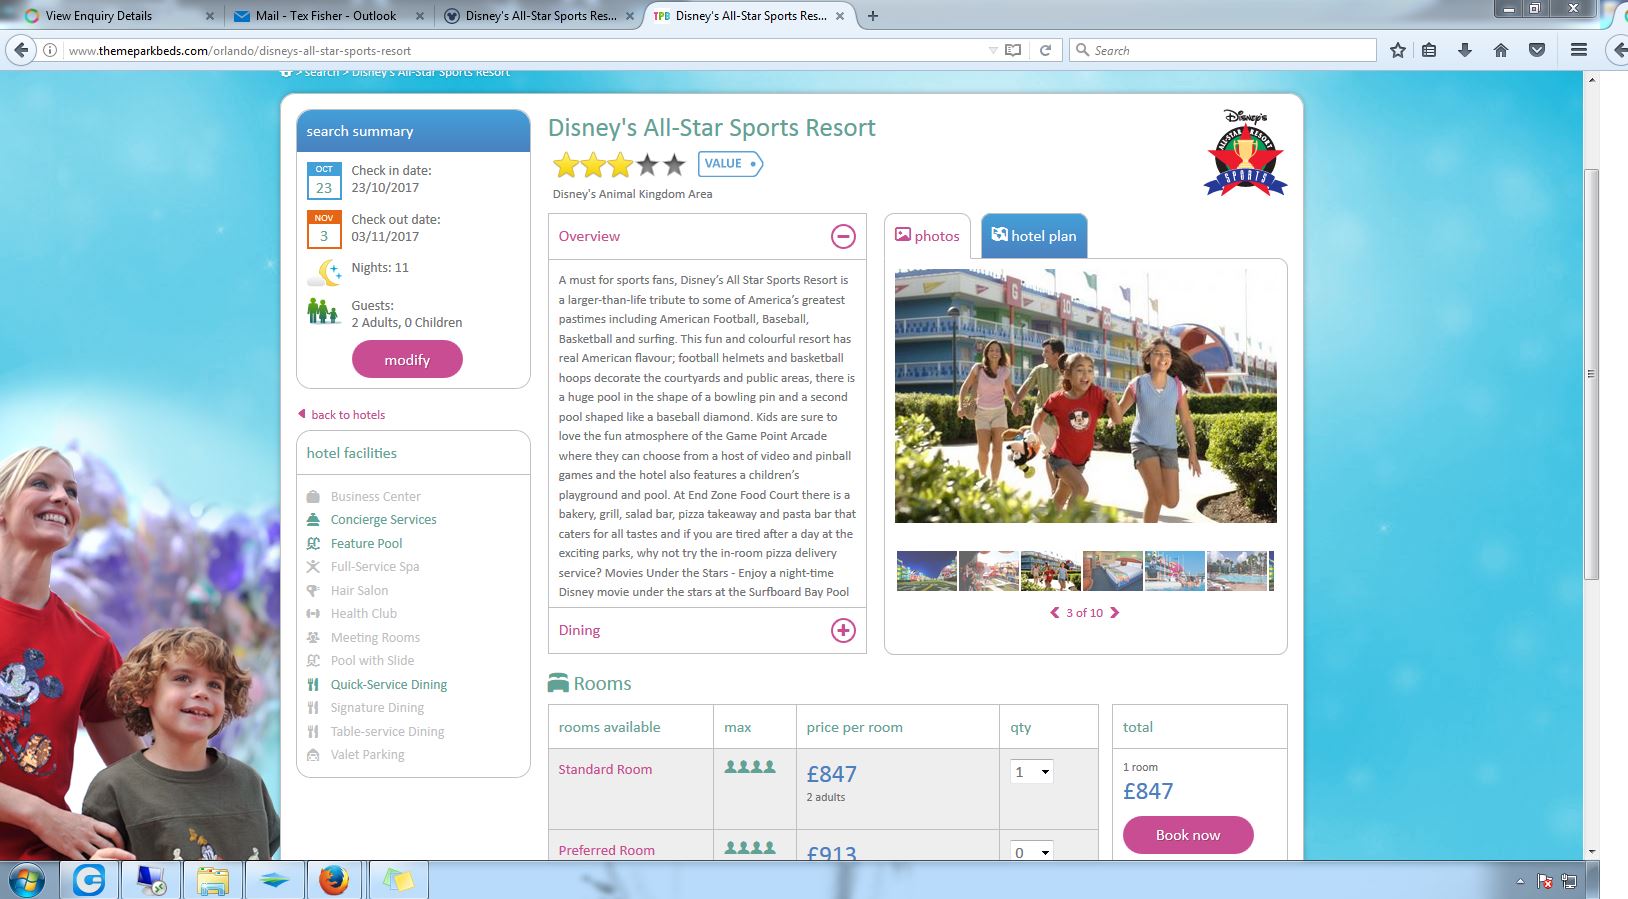Bookmark this page with the star icon

coord(1398,50)
